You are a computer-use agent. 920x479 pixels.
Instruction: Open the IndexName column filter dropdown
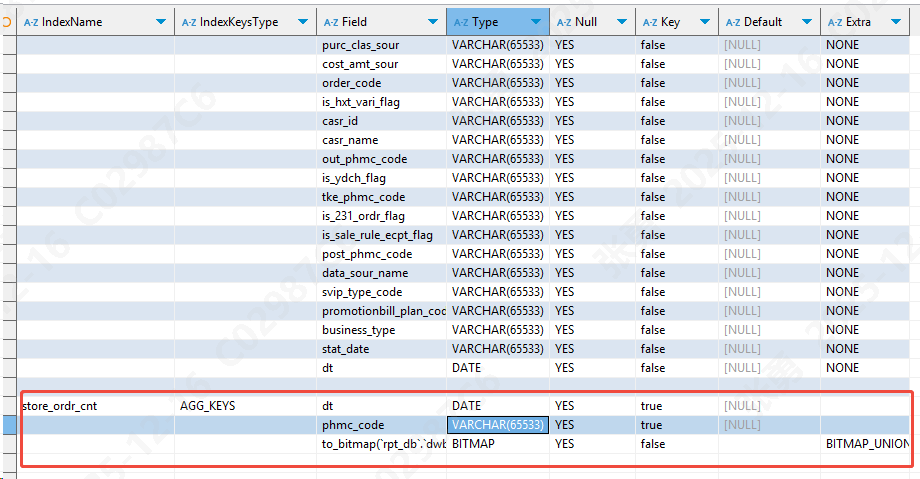(x=161, y=22)
